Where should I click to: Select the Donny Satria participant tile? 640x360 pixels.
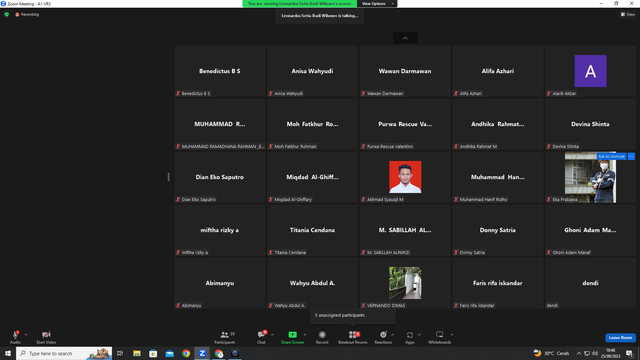pyautogui.click(x=498, y=230)
